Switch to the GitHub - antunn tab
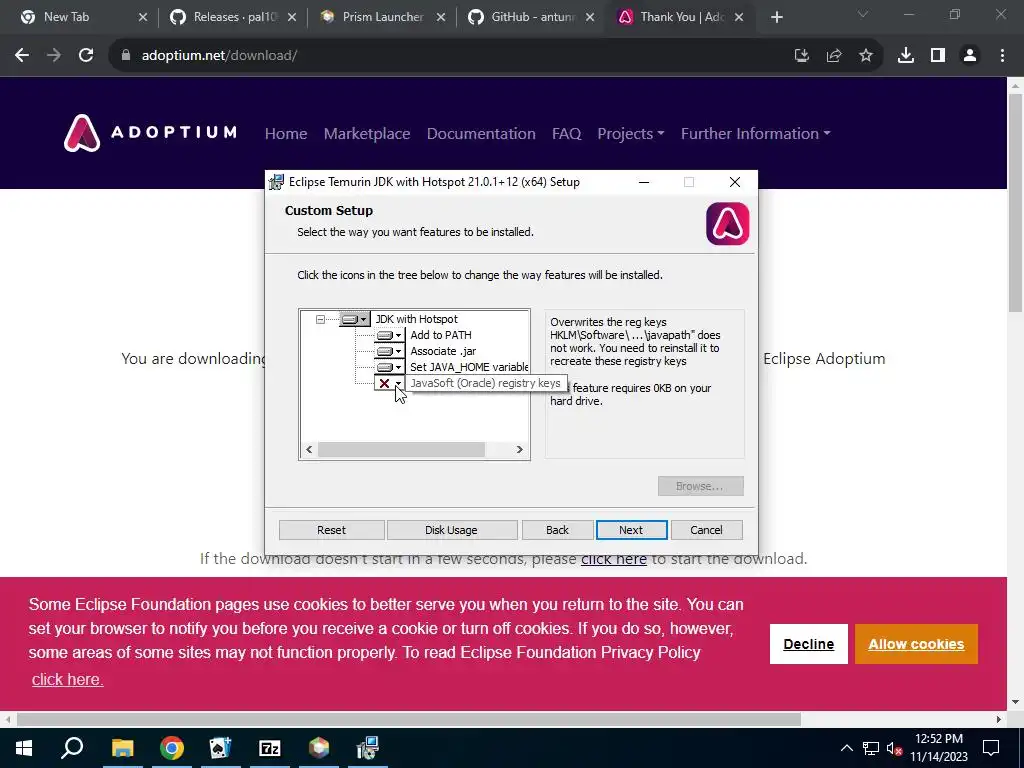 pyautogui.click(x=533, y=17)
